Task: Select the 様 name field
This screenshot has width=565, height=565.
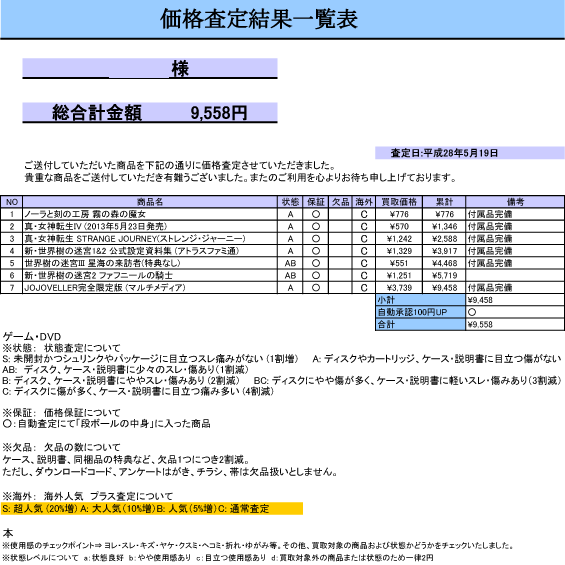Action: pyautogui.click(x=150, y=68)
